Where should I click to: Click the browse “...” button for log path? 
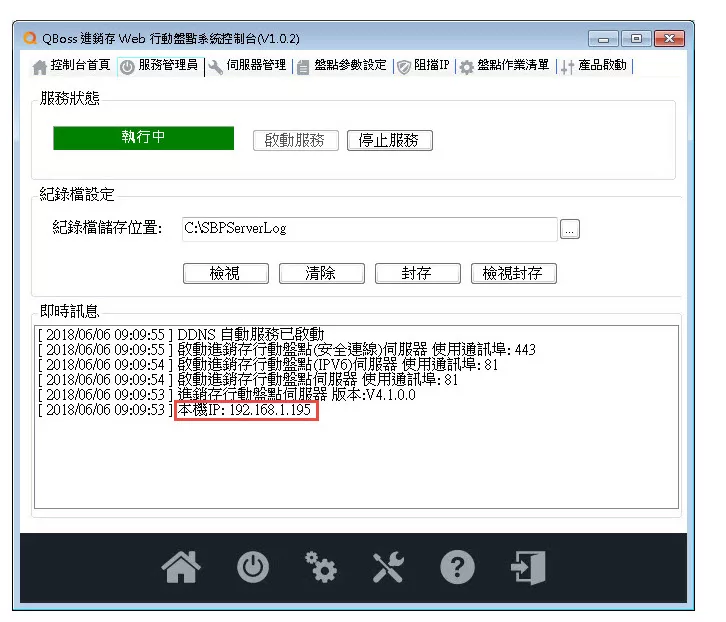pyautogui.click(x=570, y=229)
